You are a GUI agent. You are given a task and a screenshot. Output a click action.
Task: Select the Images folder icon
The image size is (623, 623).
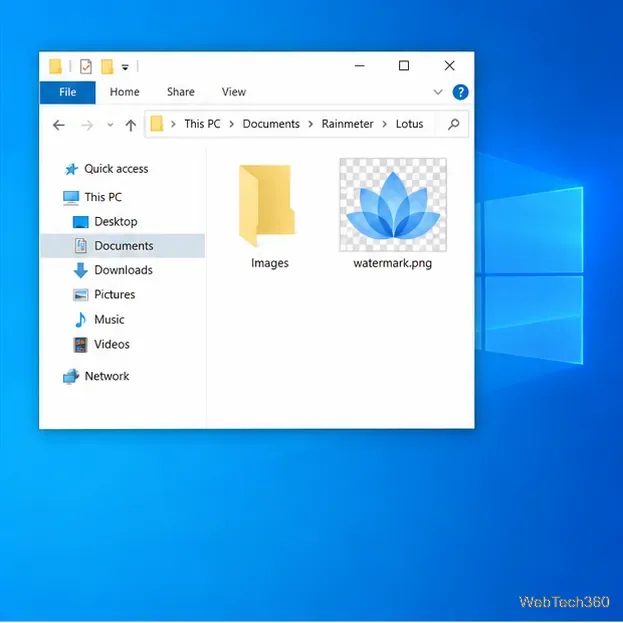(267, 205)
